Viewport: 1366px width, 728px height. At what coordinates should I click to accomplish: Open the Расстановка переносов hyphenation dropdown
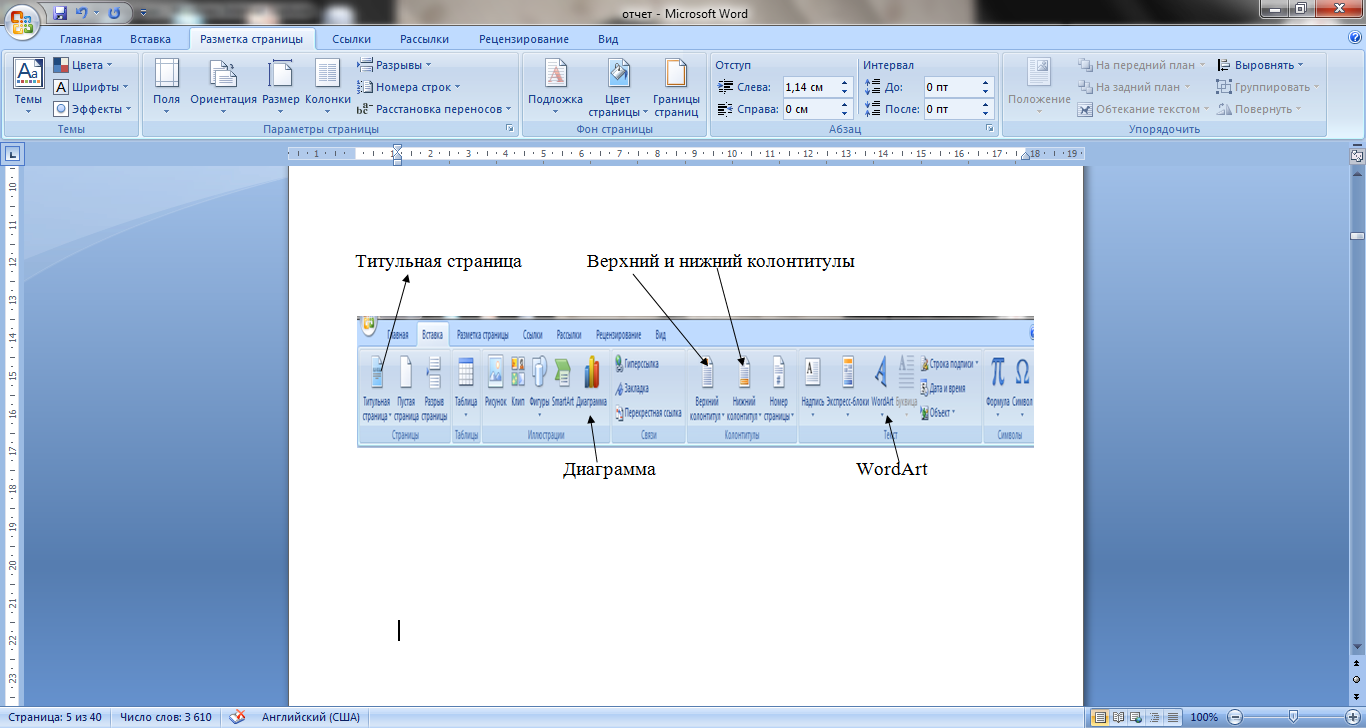point(434,109)
